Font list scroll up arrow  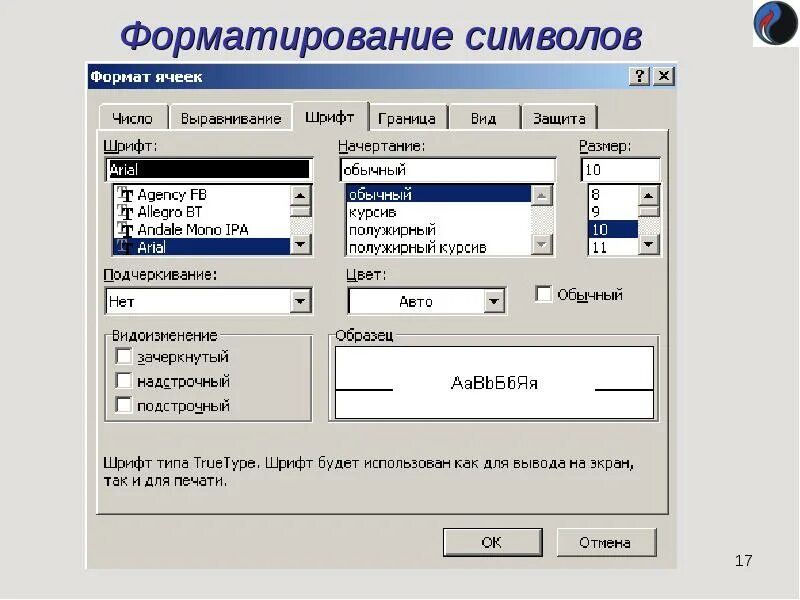coord(301,195)
